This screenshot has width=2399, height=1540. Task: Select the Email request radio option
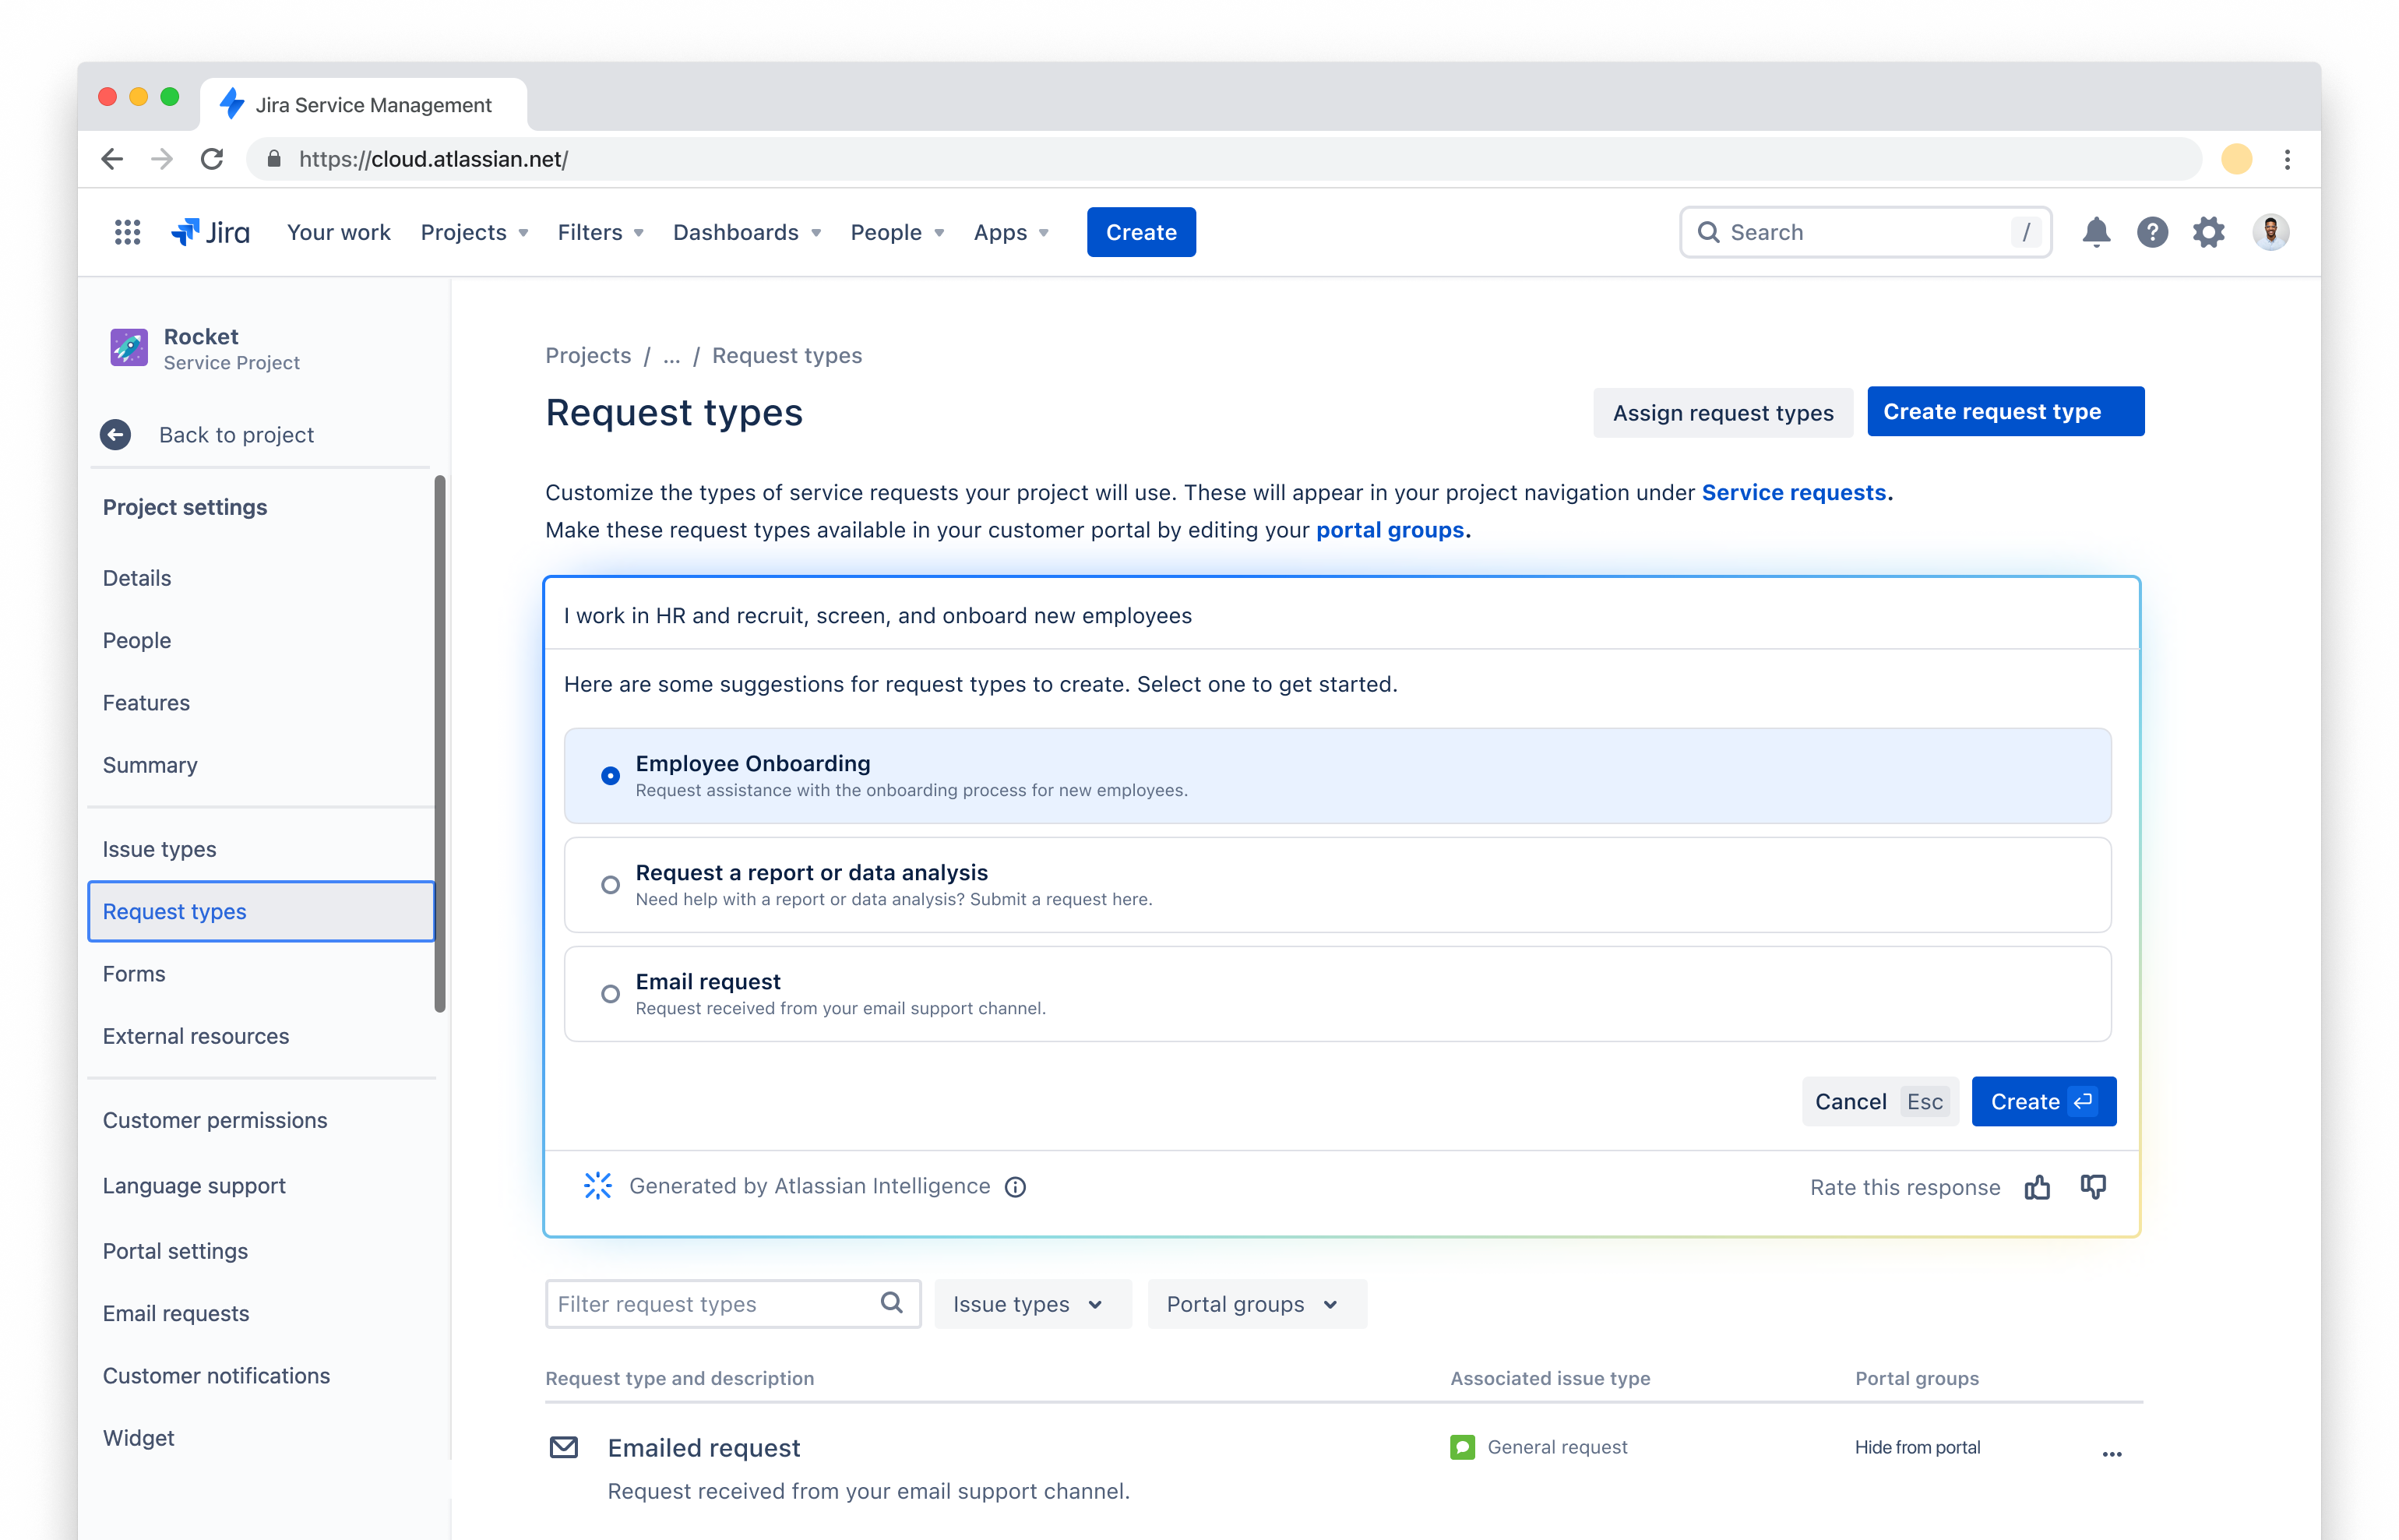point(610,994)
